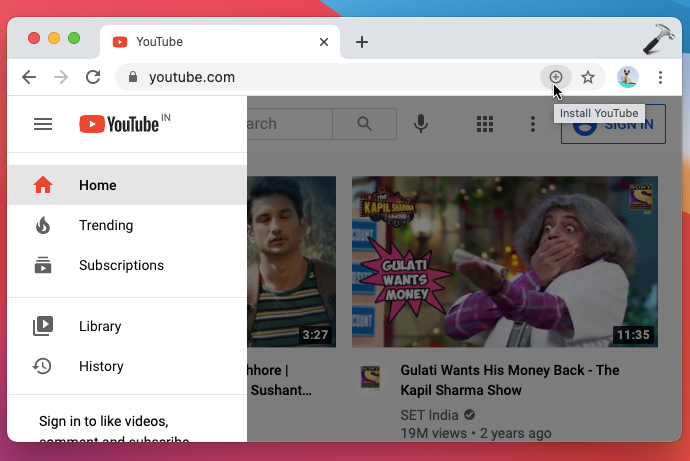The height and width of the screenshot is (461, 690).
Task: Select Home in the sidebar
Action: (x=127, y=185)
